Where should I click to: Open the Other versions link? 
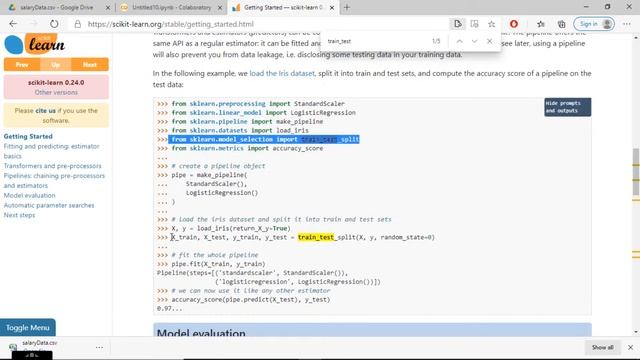(x=56, y=93)
